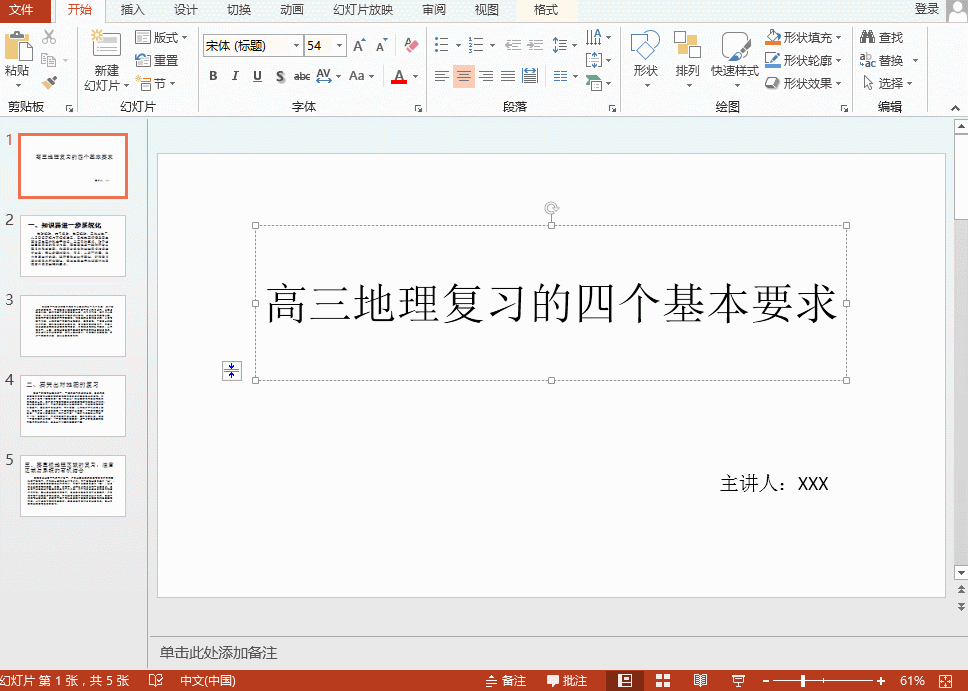The image size is (968, 691).
Task: Switch to the 格式 Format tab
Action: pos(546,10)
